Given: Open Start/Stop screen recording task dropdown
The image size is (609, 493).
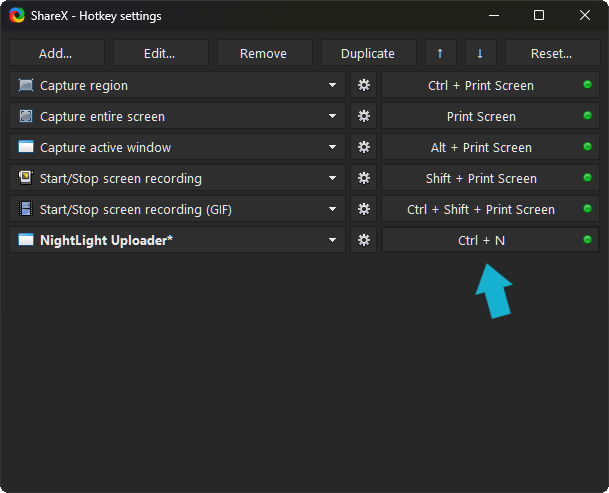Looking at the screenshot, I should click(x=332, y=179).
